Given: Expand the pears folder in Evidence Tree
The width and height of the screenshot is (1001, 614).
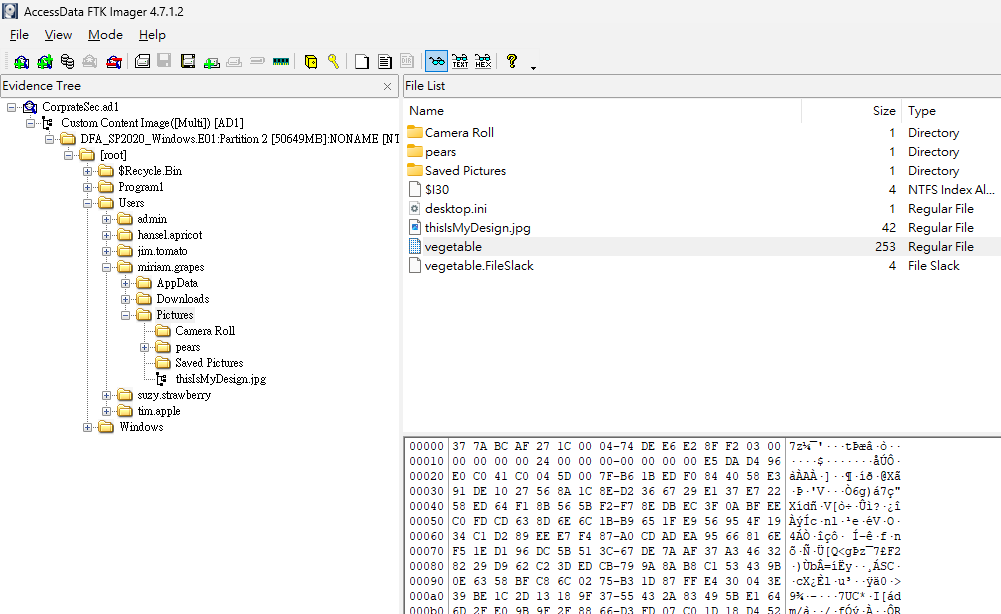Looking at the screenshot, I should click(145, 347).
